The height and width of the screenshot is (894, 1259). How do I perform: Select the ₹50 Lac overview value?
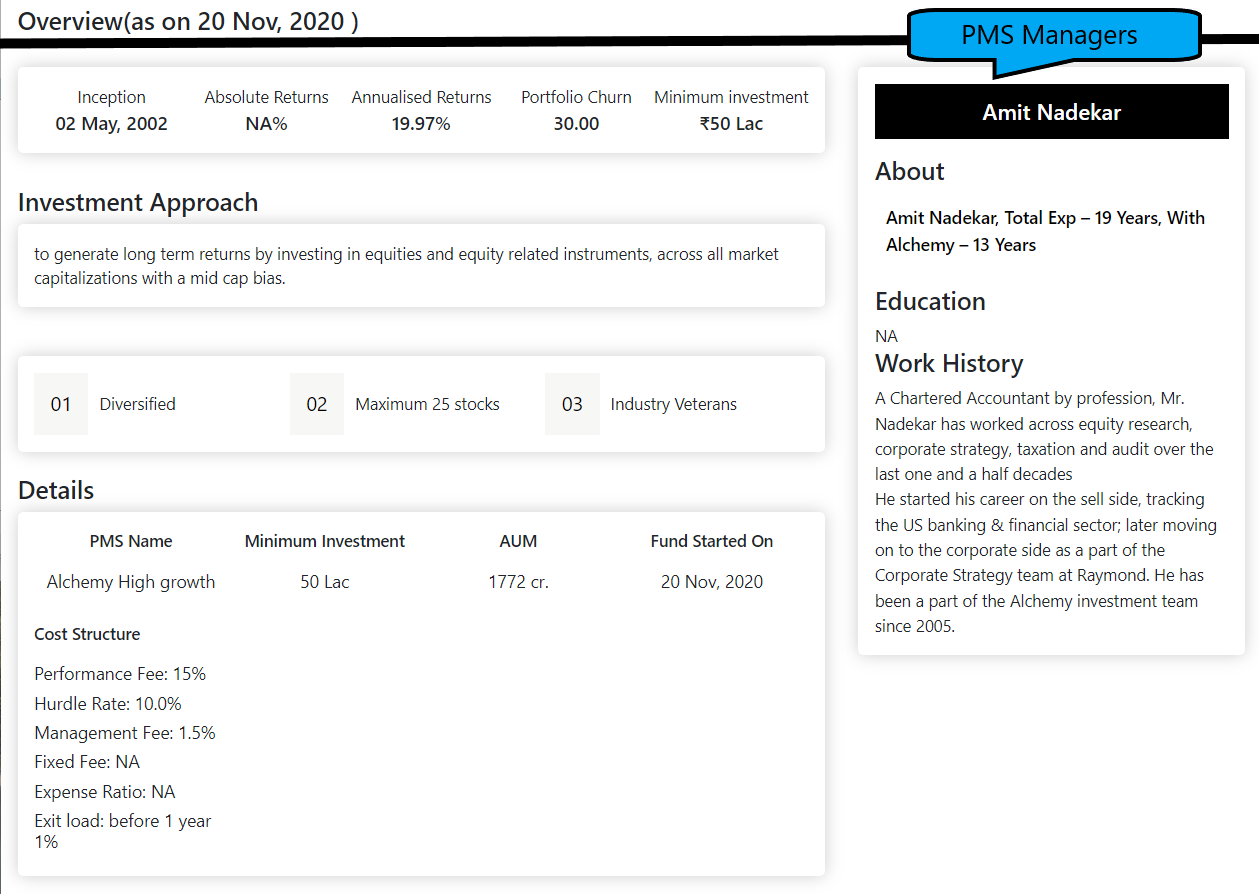pos(732,124)
